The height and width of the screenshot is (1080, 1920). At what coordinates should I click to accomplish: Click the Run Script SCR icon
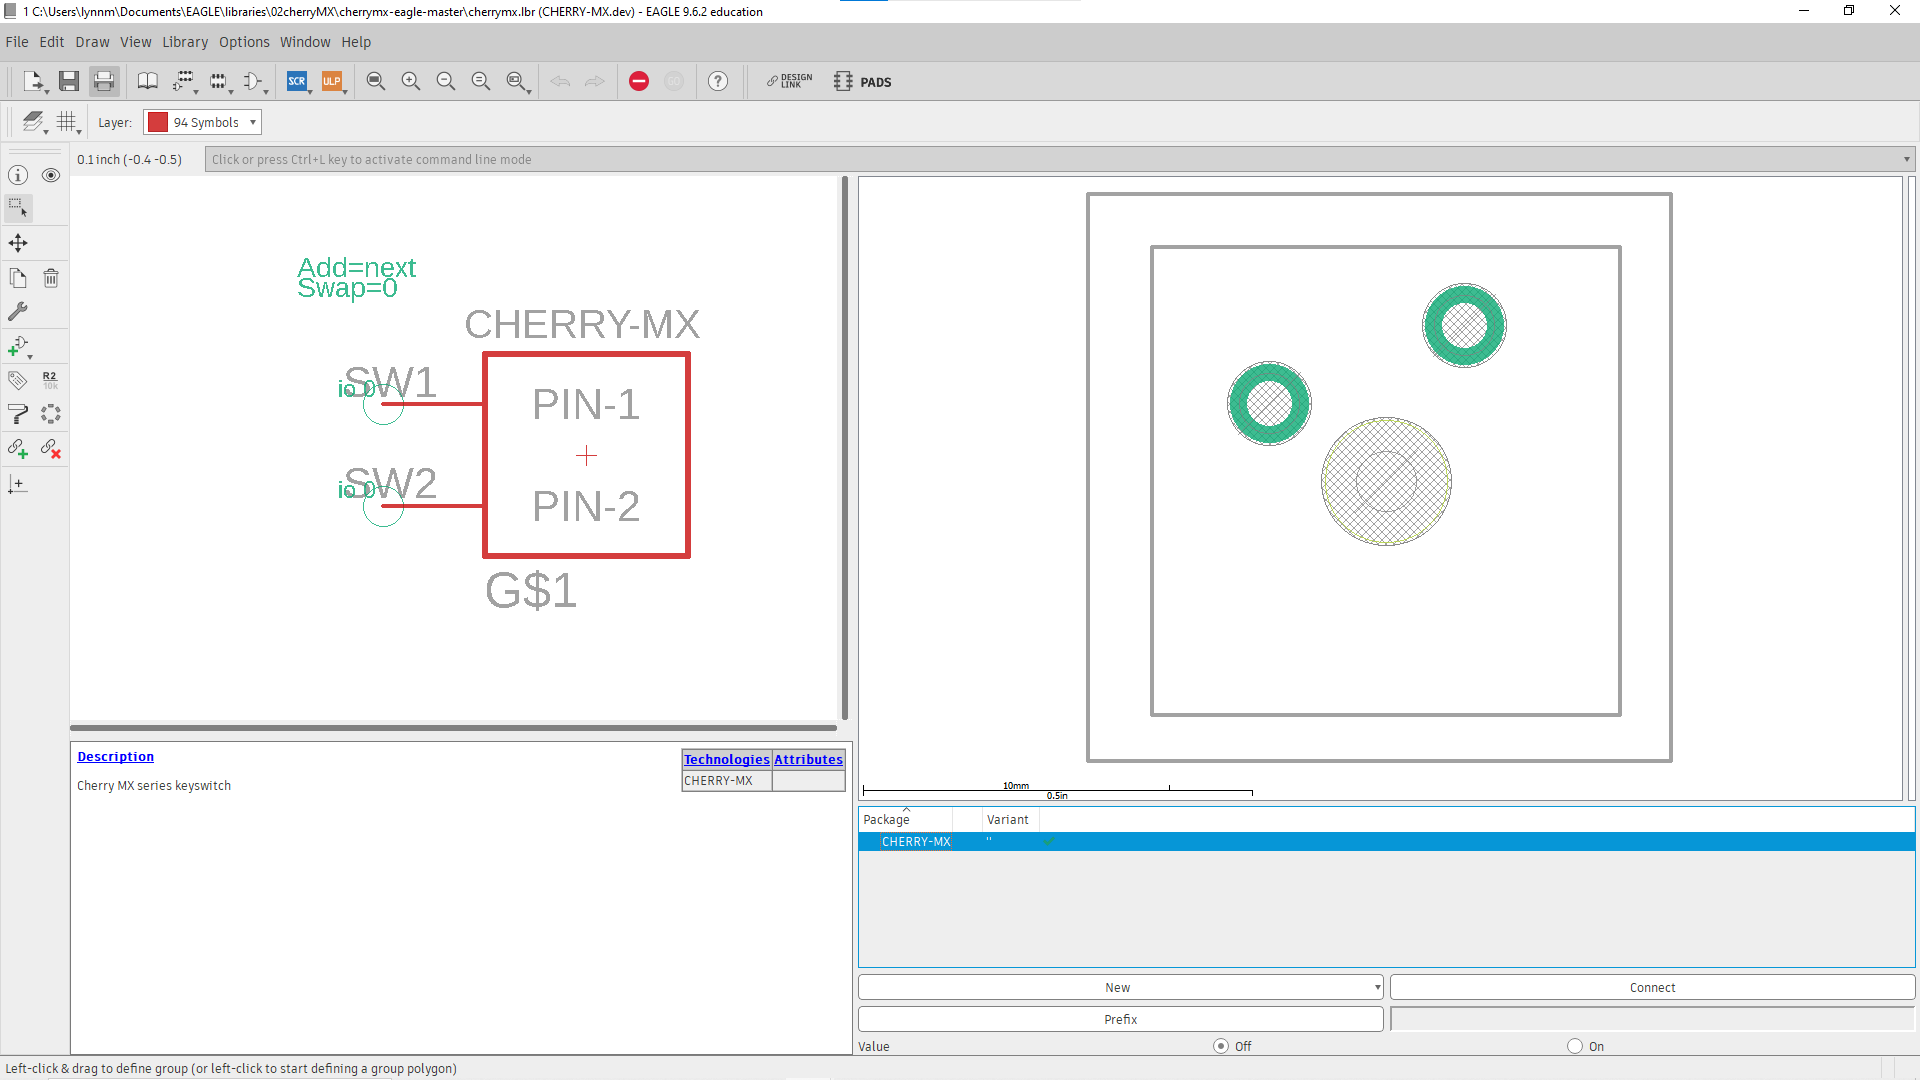297,82
